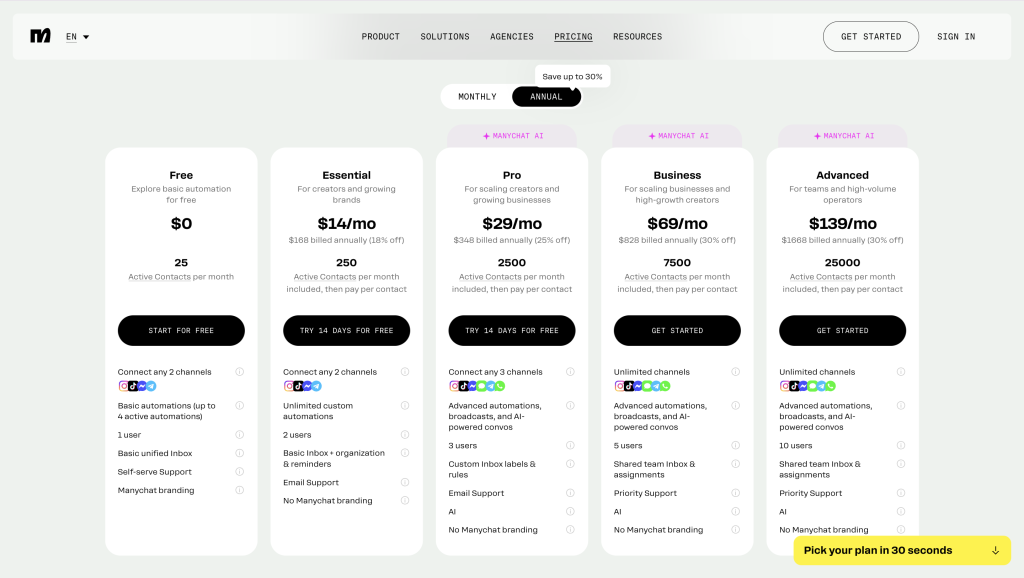The width and height of the screenshot is (1024, 578).
Task: Click the Get Started header button
Action: pyautogui.click(x=871, y=37)
